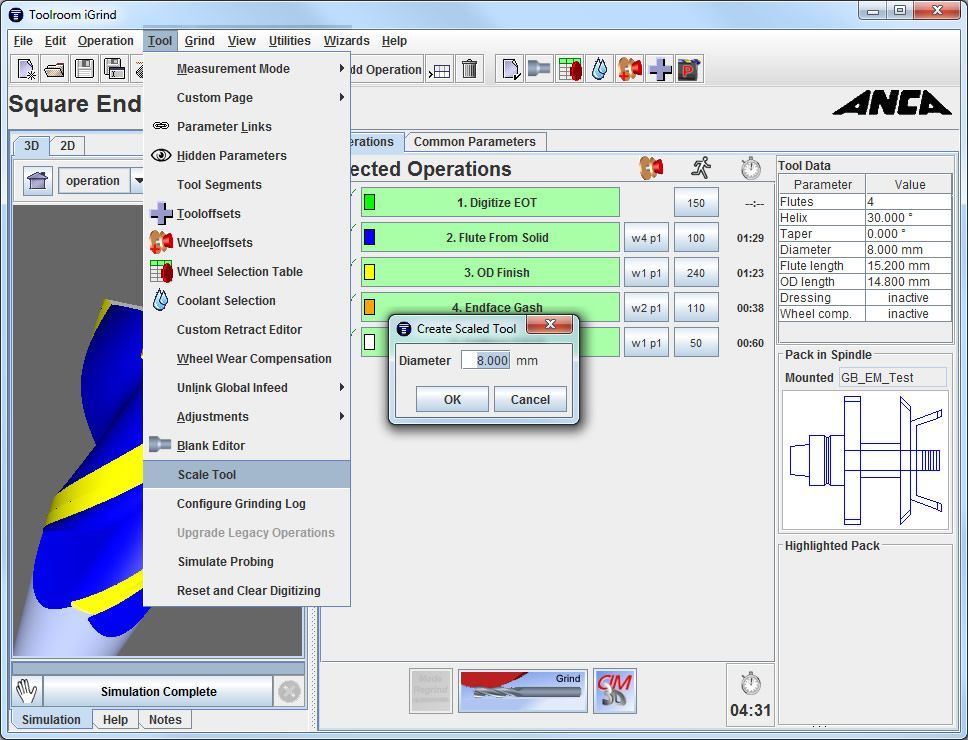This screenshot has height=740, width=968.
Task: Choose Parameter Links from Tool menu
Action: pyautogui.click(x=247, y=127)
